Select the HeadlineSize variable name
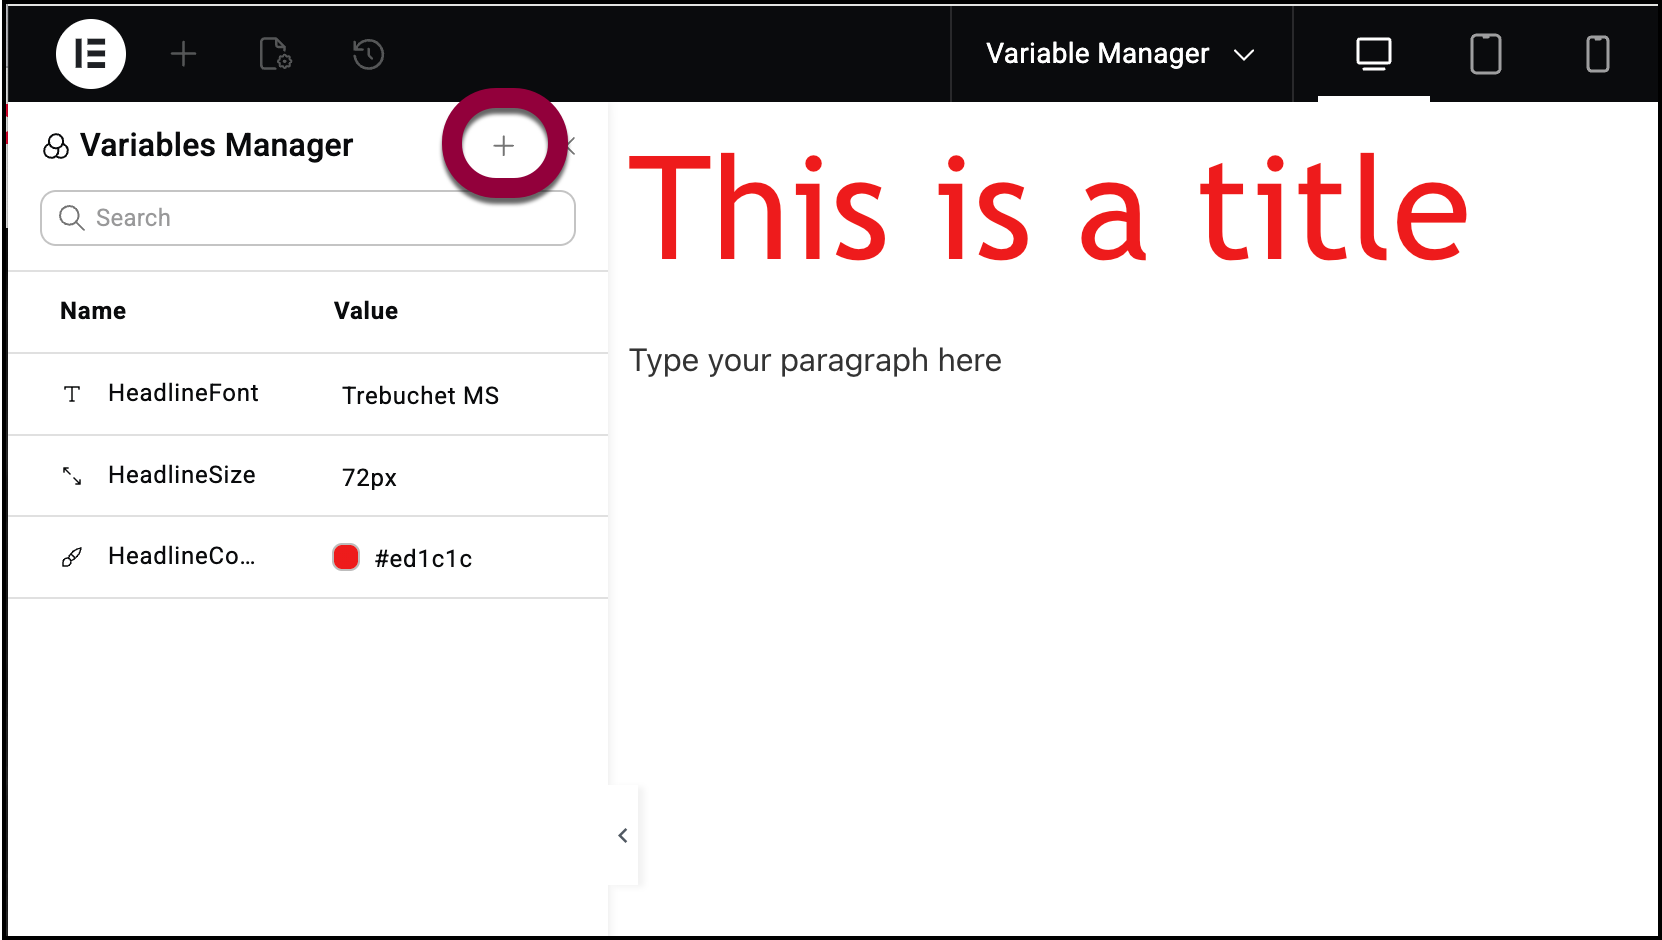 click(x=182, y=475)
